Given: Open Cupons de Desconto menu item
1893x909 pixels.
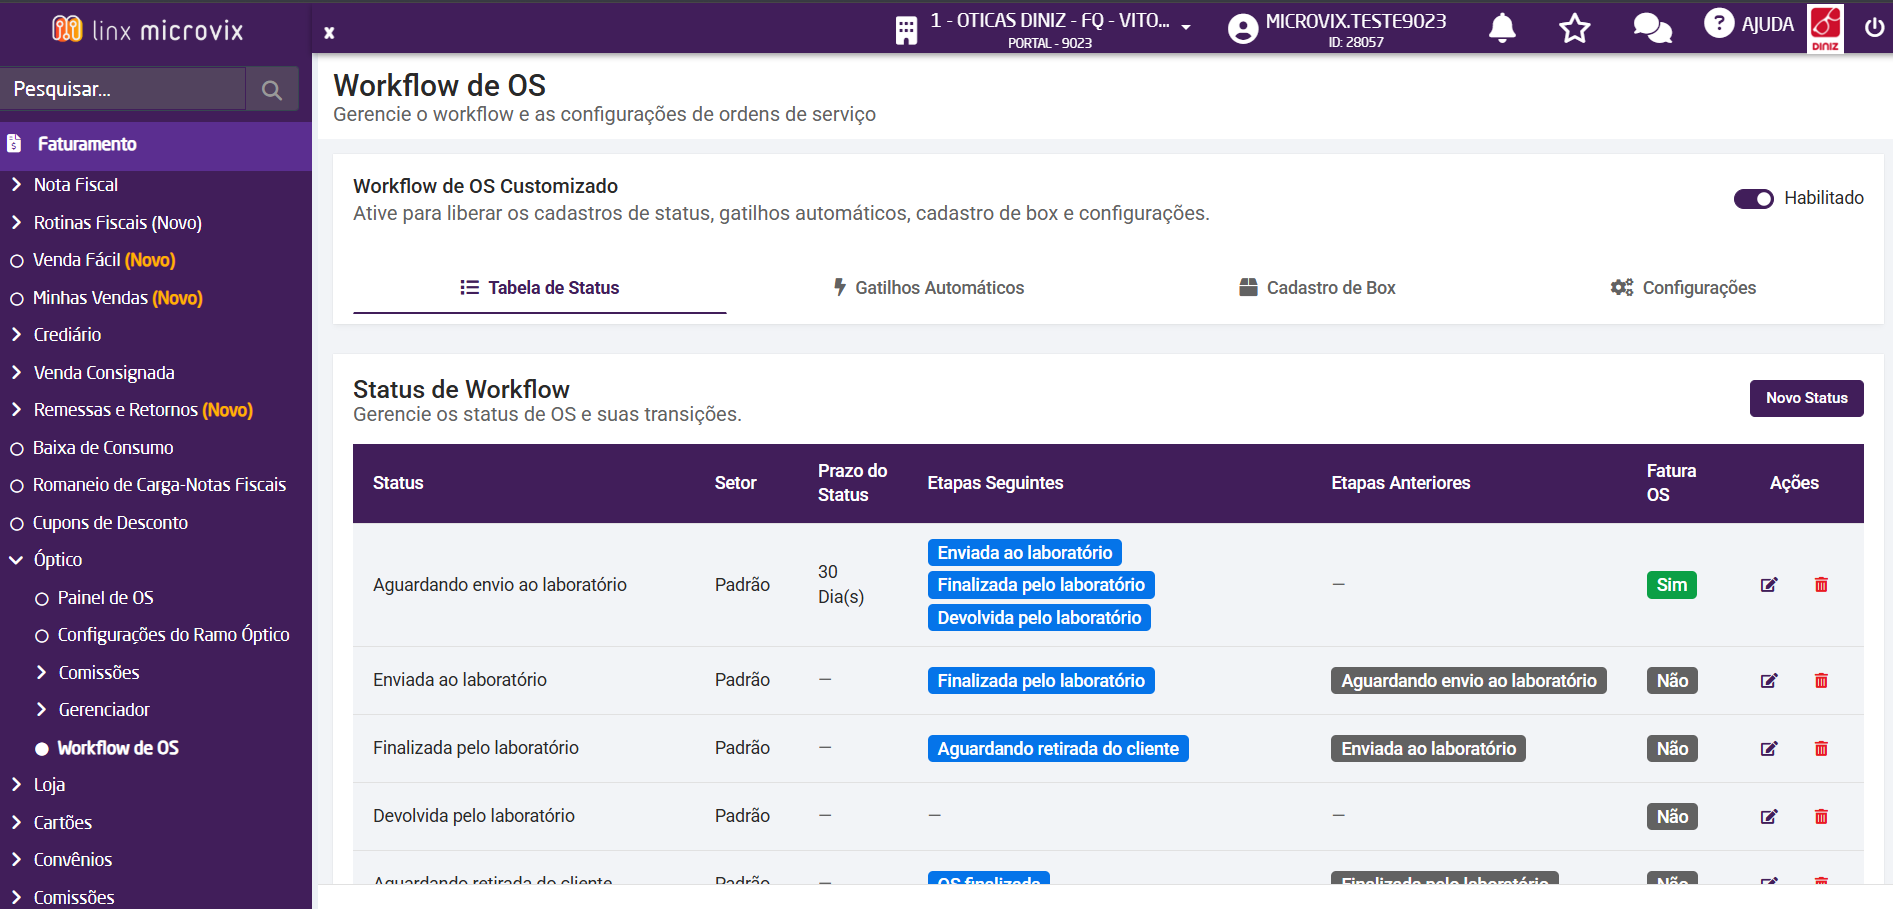Looking at the screenshot, I should tap(110, 523).
